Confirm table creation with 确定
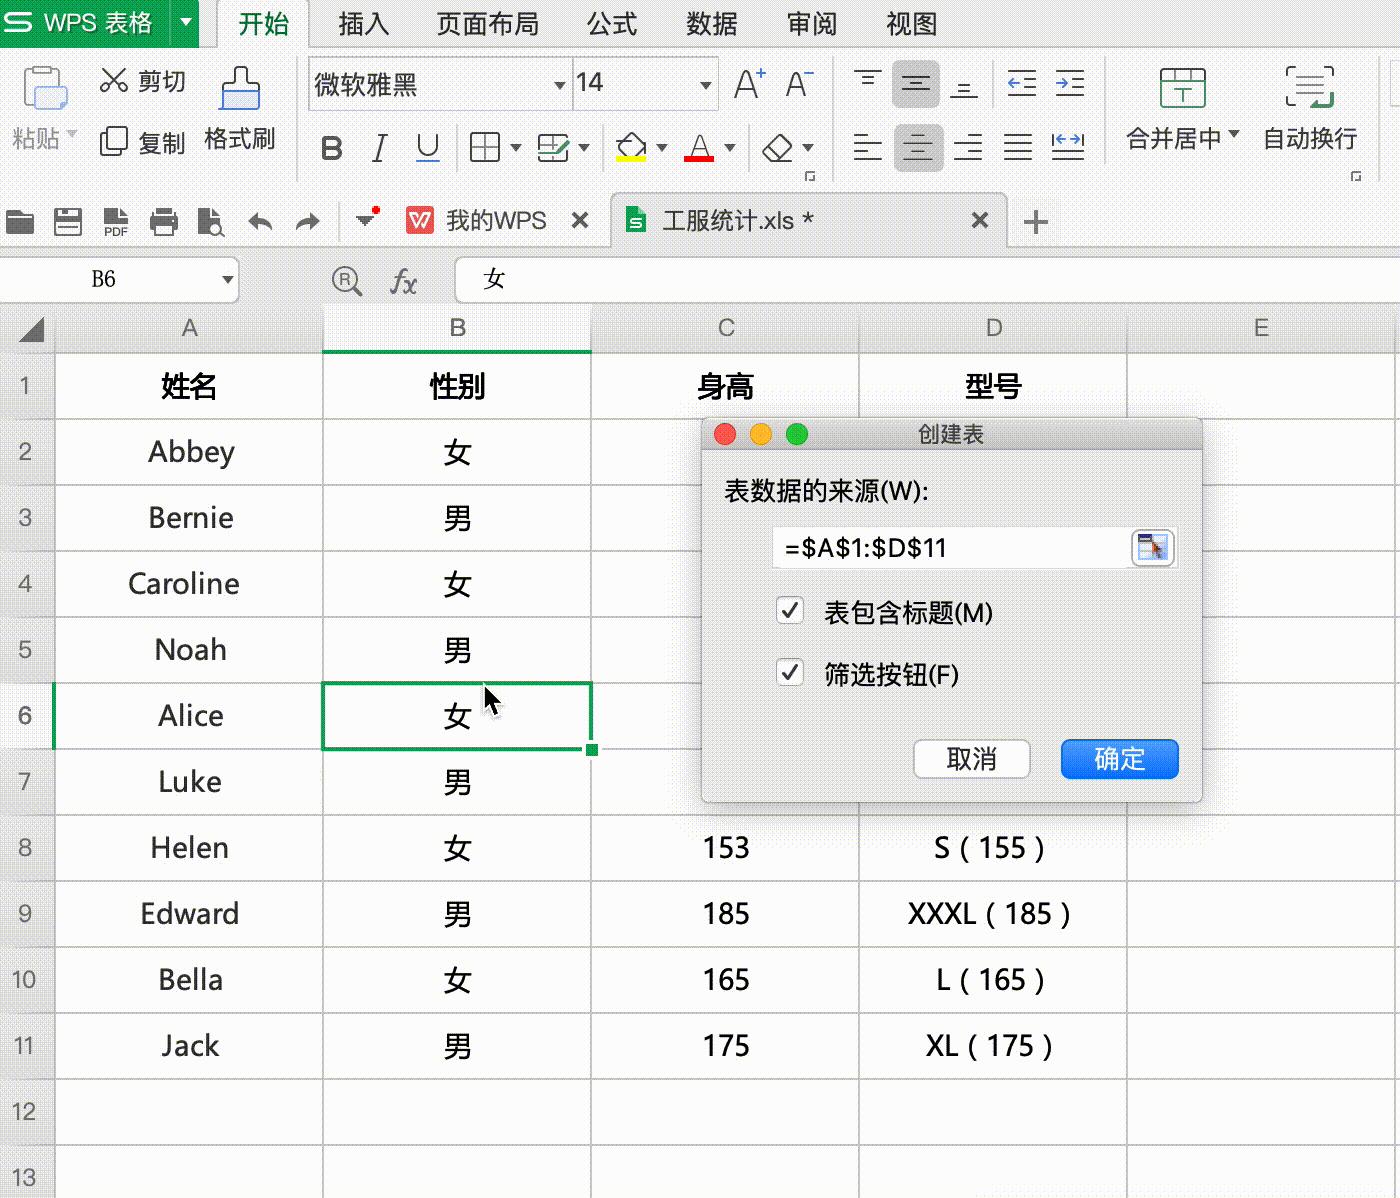This screenshot has width=1400, height=1198. click(x=1118, y=759)
